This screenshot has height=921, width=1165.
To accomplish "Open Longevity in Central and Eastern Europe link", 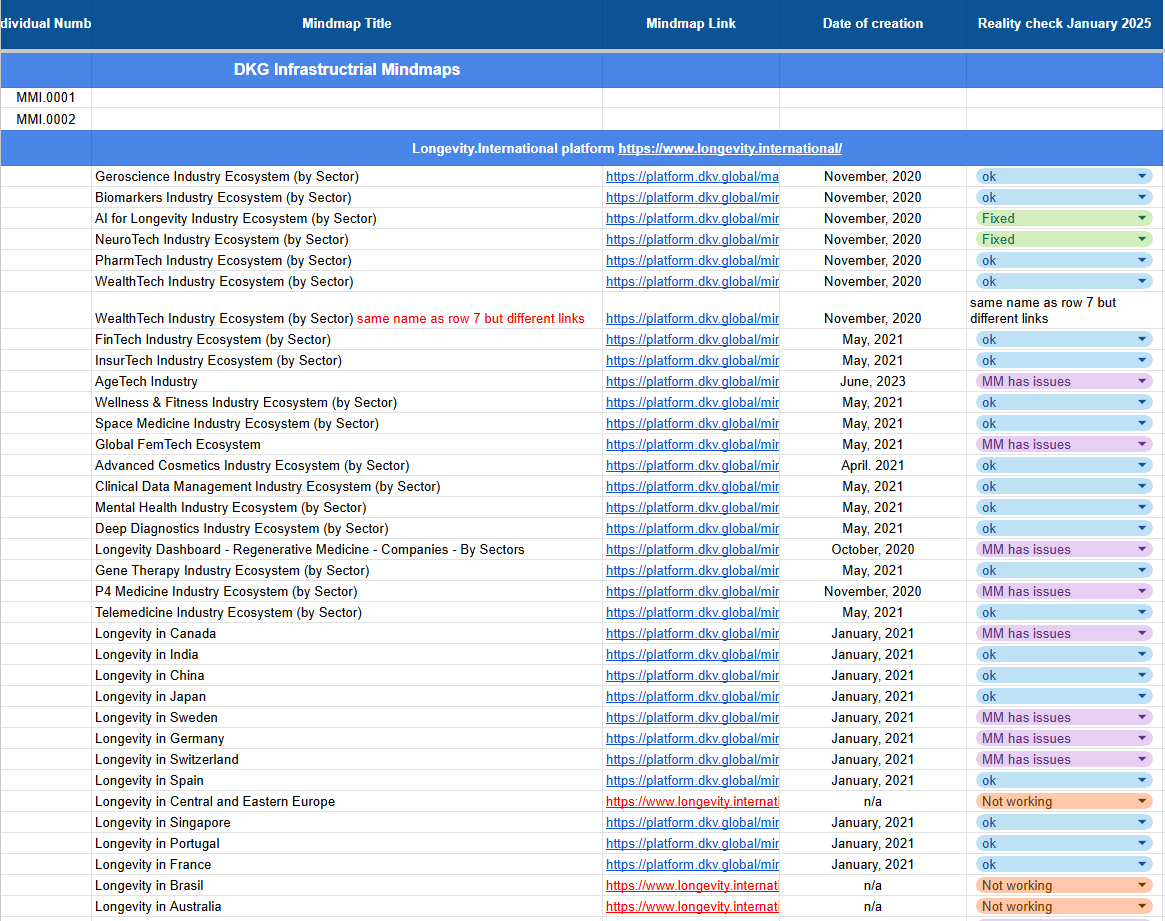I will click(692, 802).
